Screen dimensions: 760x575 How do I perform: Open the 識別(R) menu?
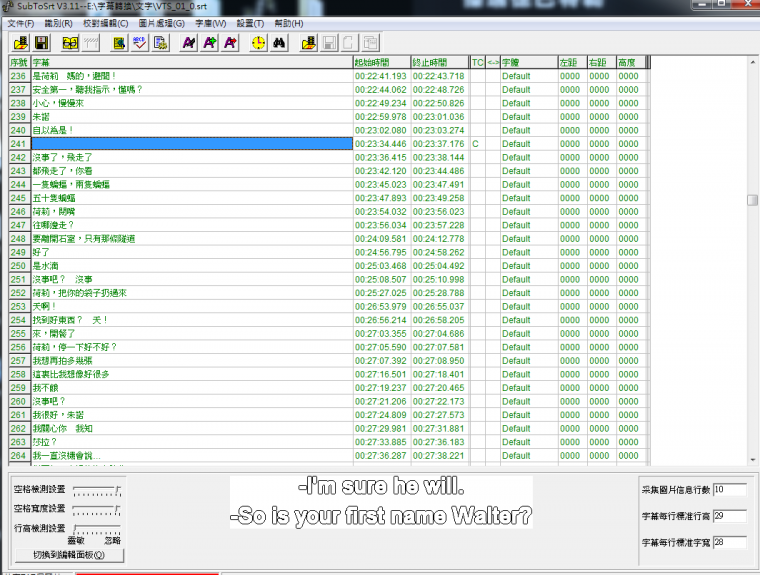click(x=59, y=23)
